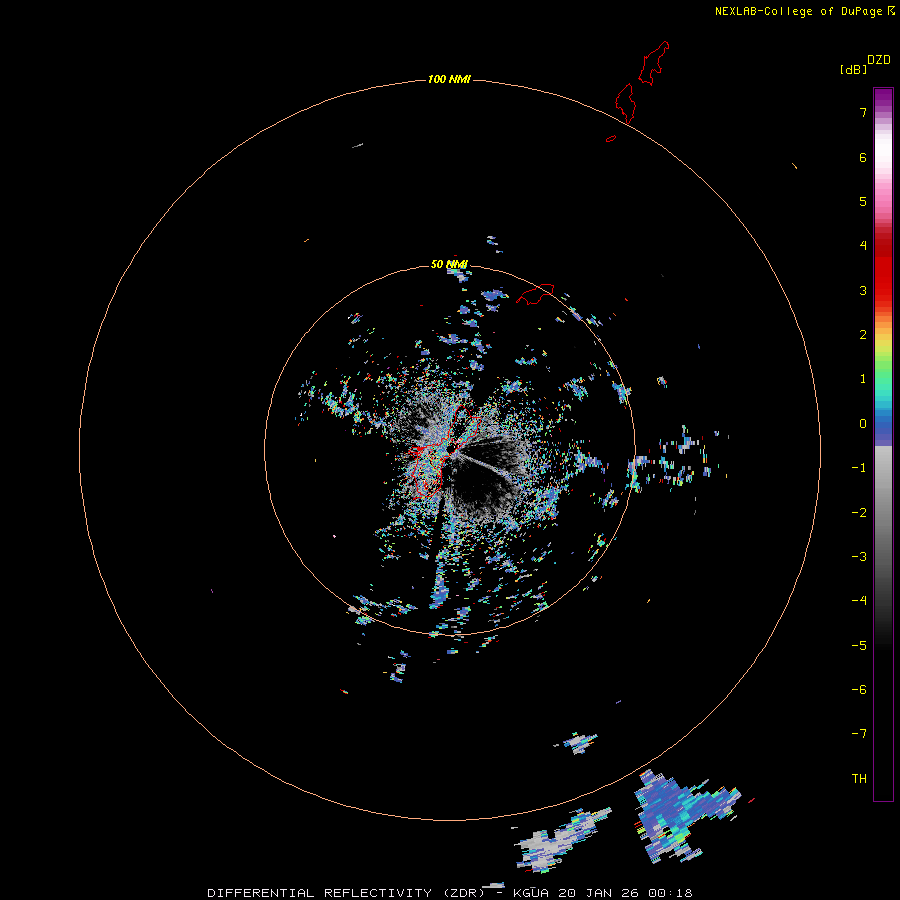Click the -5 value on the color scale
Screen dimensions: 900x900
(x=859, y=646)
